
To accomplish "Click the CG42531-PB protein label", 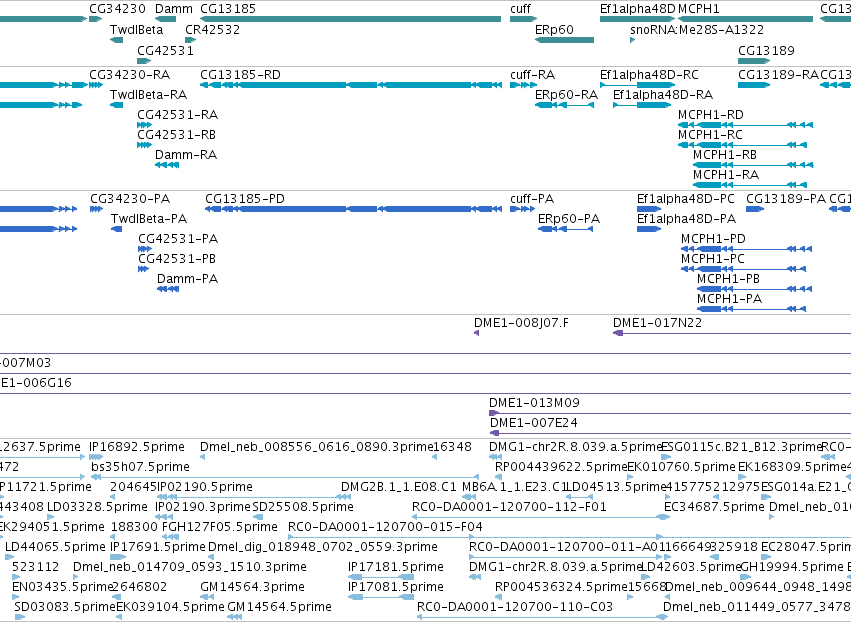I will coord(177,259).
